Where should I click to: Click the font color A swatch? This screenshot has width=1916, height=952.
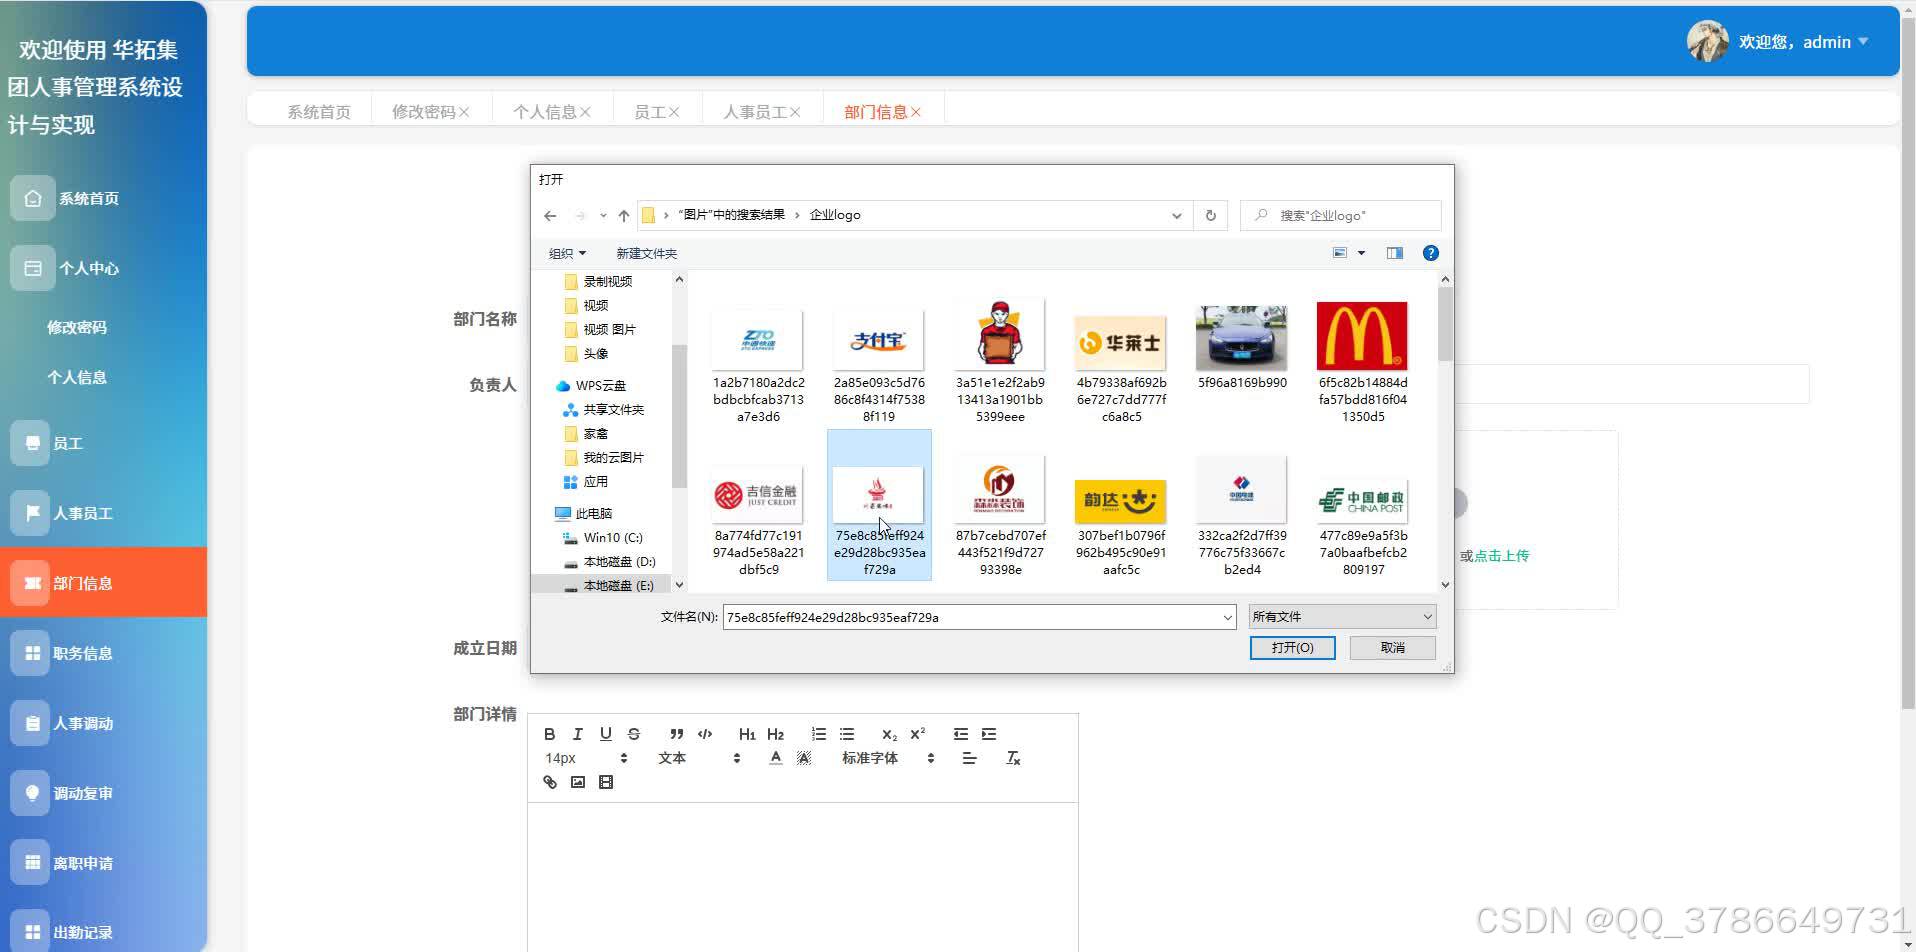775,758
